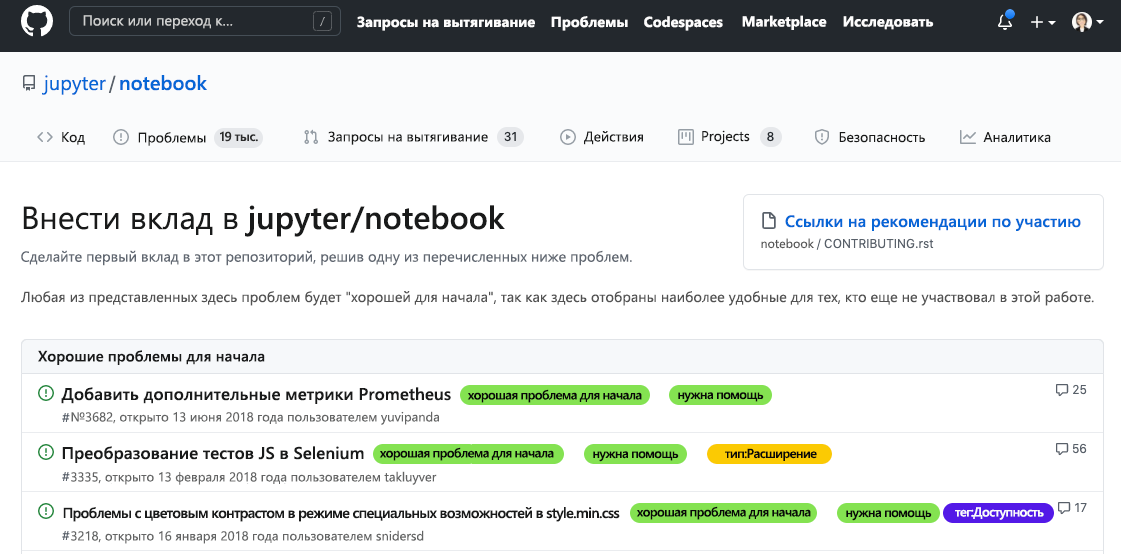
Task: Click 'хорошая проблема для начала' label on Prometheus issue
Action: point(555,395)
